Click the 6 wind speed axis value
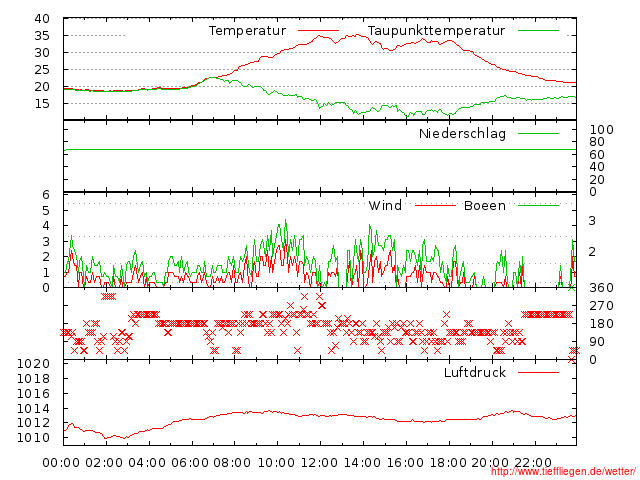 coord(46,195)
